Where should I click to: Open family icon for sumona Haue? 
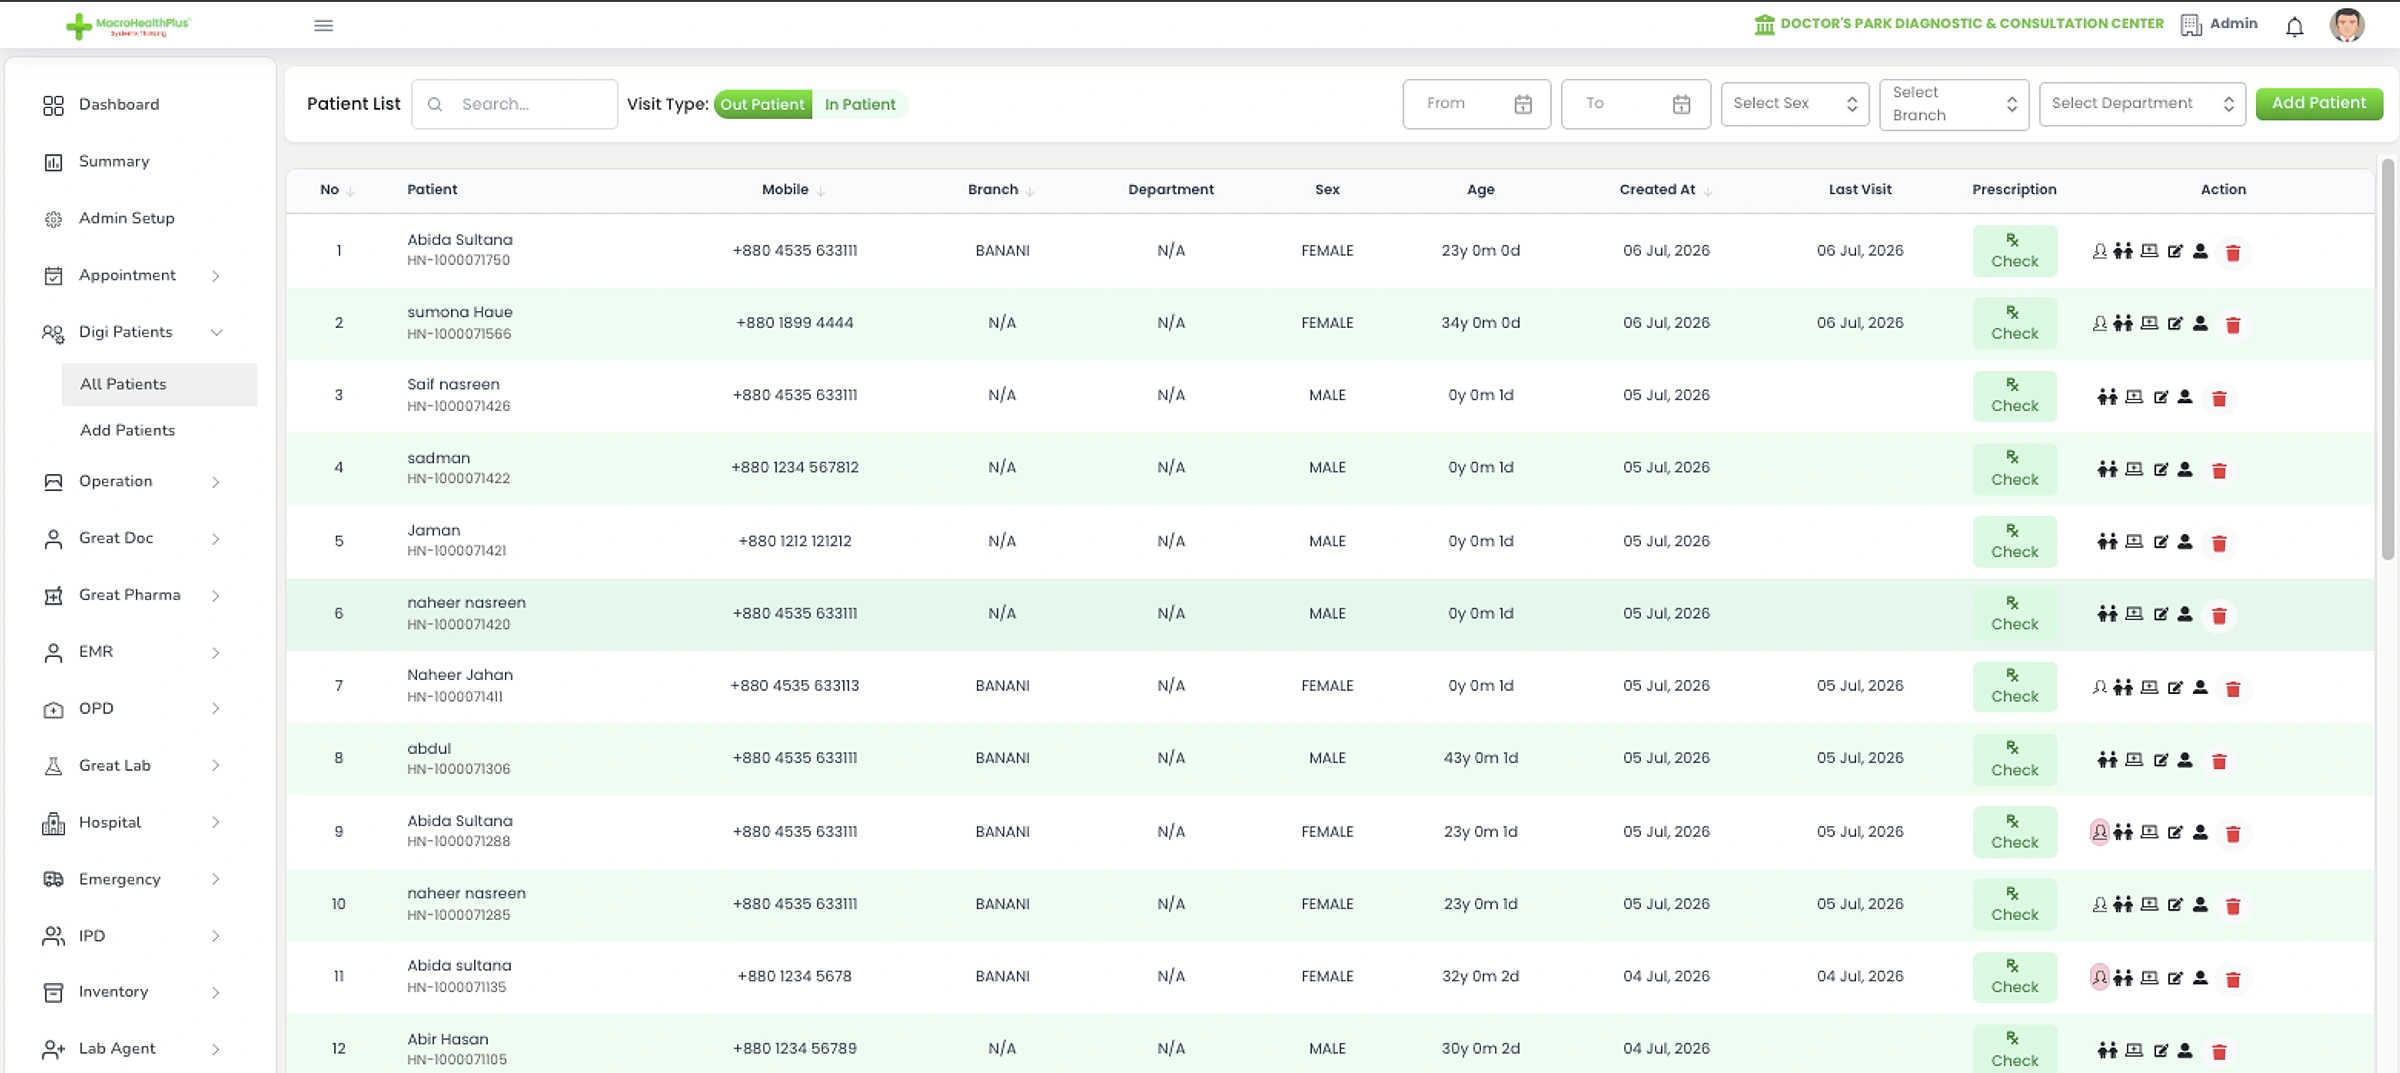(x=2122, y=324)
